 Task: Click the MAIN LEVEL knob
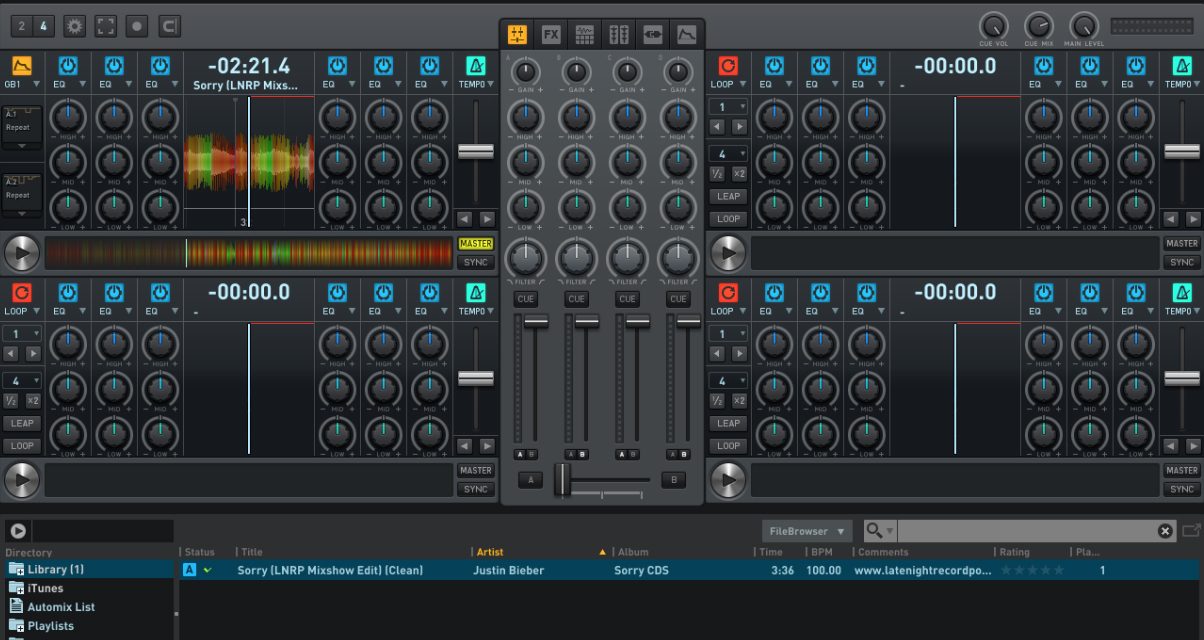coord(1084,25)
